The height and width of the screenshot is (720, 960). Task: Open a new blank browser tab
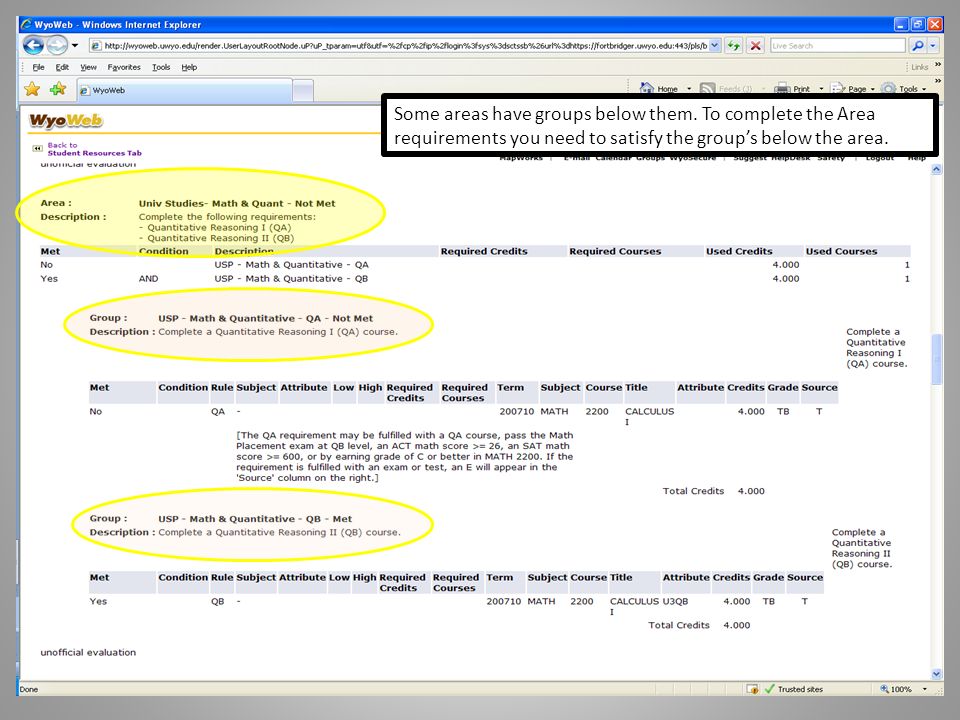pos(302,91)
